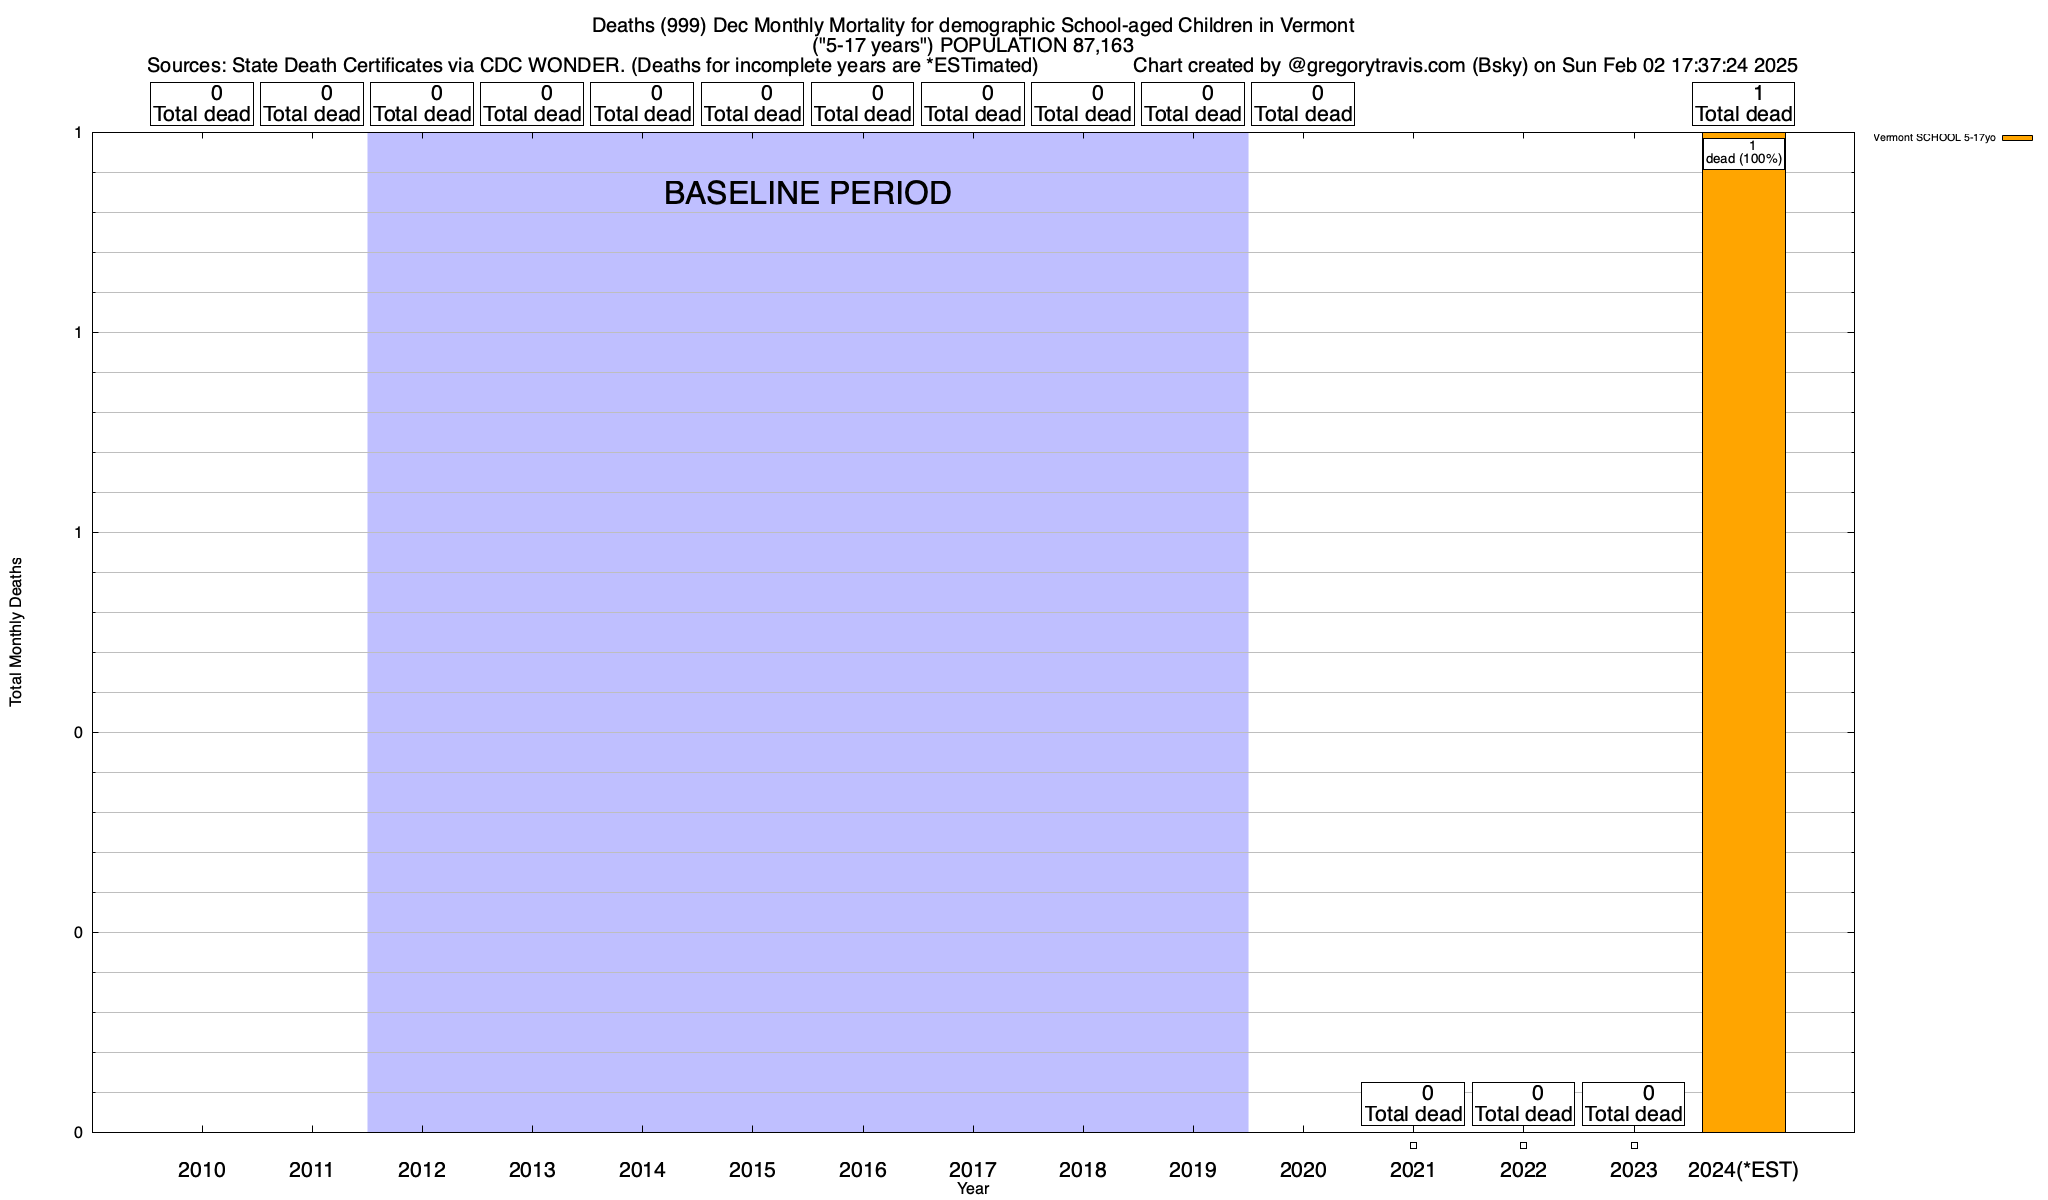This screenshot has height=1200, width=2048.
Task: Click the 2020 Total dead box at top
Action: (x=1303, y=104)
